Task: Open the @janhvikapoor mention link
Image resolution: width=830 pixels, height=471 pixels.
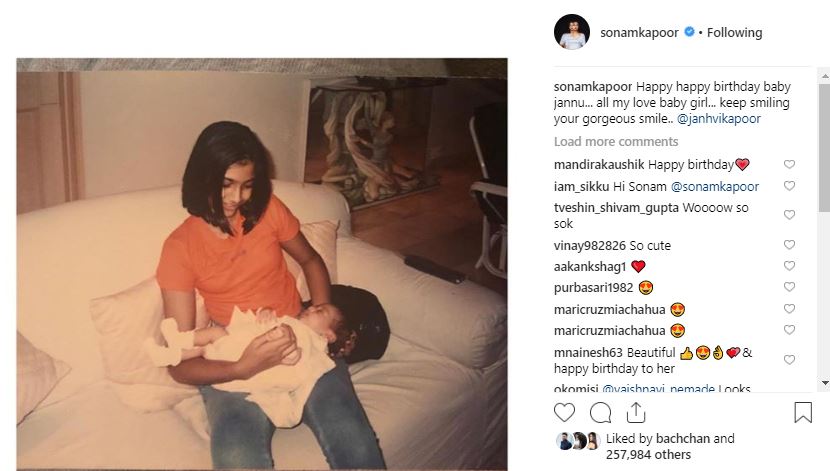Action: (x=718, y=119)
